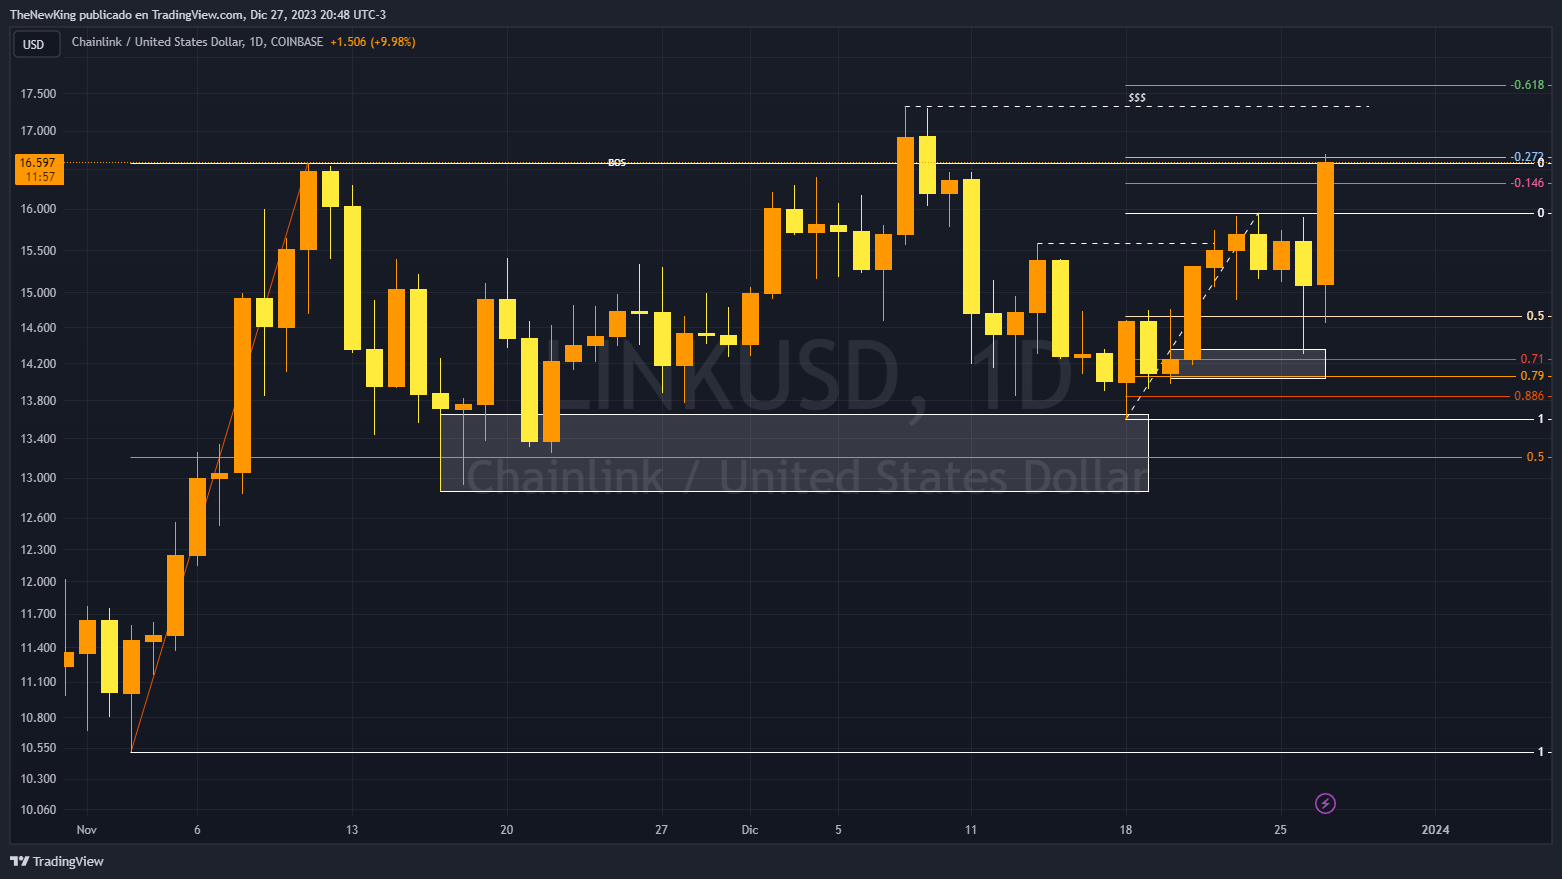Click the 10.550 price axis label
This screenshot has height=879, width=1562.
pos(38,748)
